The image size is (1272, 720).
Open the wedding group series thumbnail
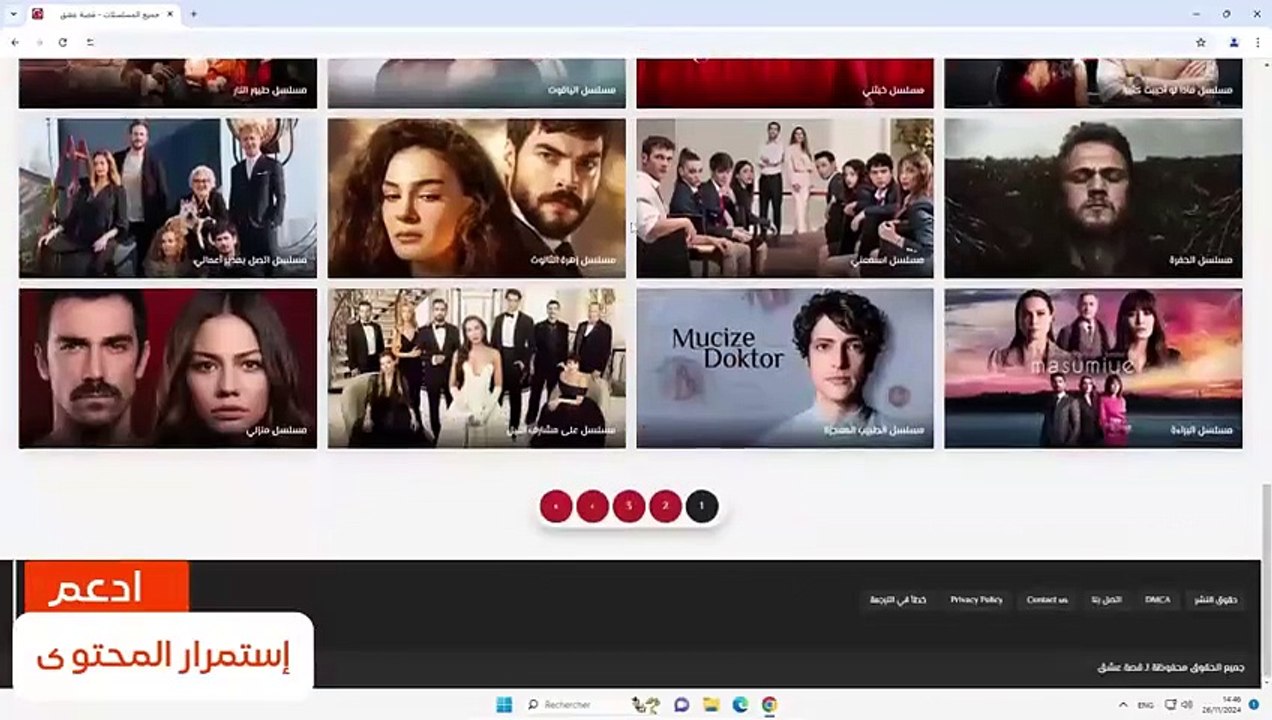click(477, 368)
